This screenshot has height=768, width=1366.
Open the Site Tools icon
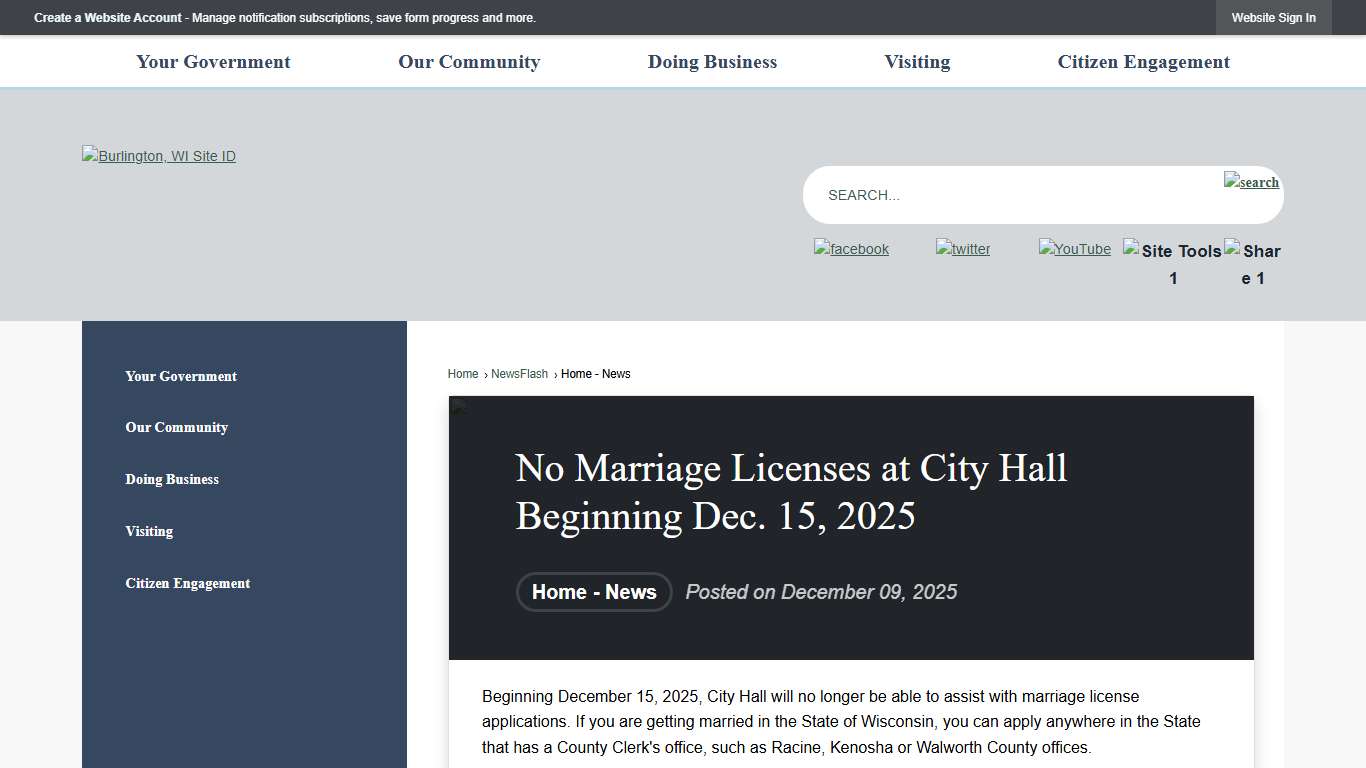[x=1172, y=263]
